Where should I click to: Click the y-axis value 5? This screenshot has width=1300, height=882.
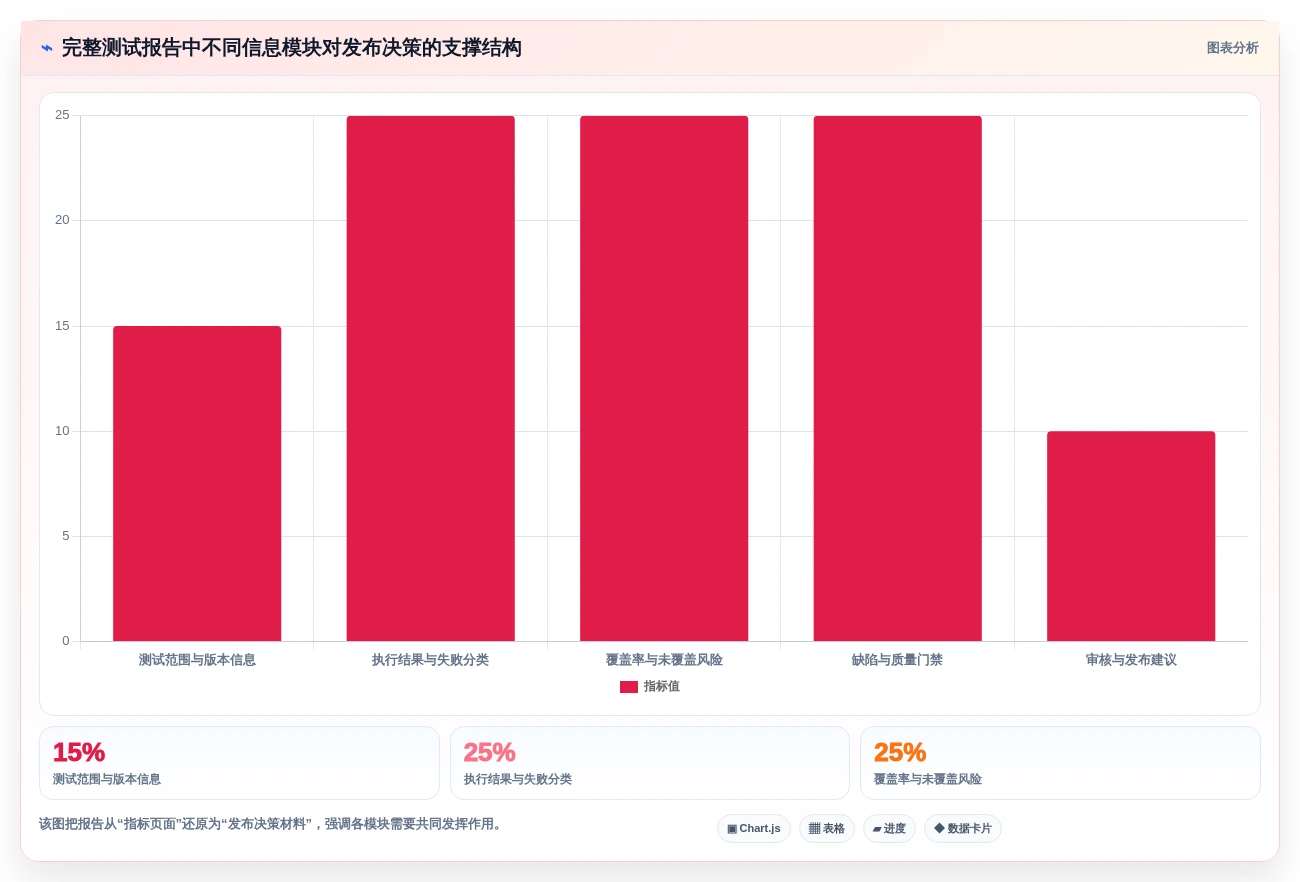coord(66,536)
